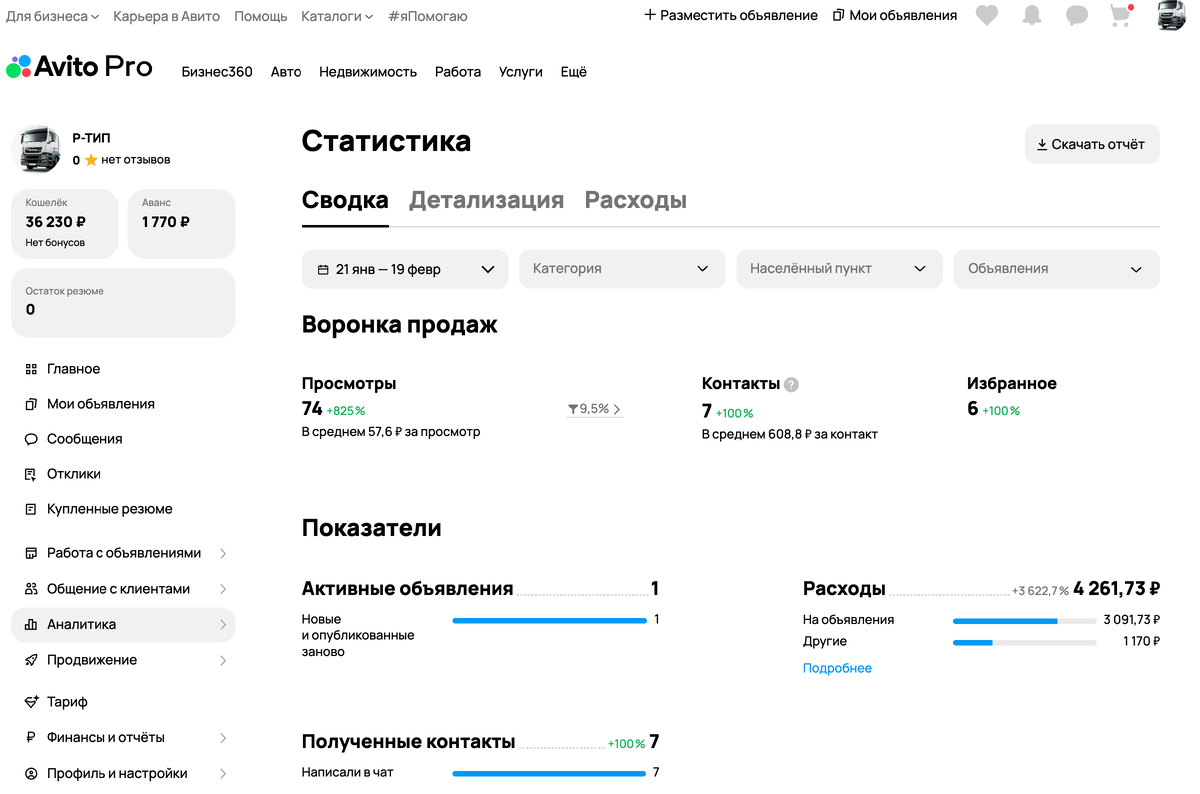Click Разместить объявление link
This screenshot has width=1200, height=794.
pyautogui.click(x=731, y=15)
